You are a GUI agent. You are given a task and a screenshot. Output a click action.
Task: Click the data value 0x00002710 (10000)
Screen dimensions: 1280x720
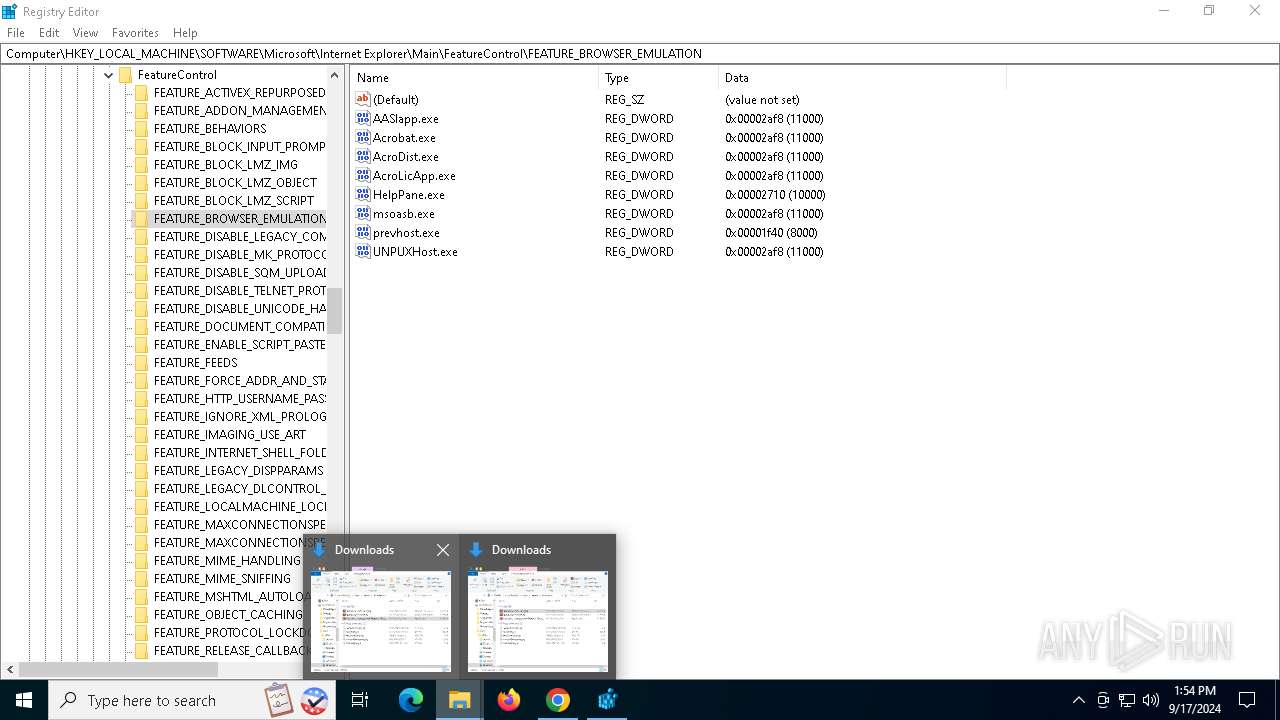pyautogui.click(x=775, y=194)
